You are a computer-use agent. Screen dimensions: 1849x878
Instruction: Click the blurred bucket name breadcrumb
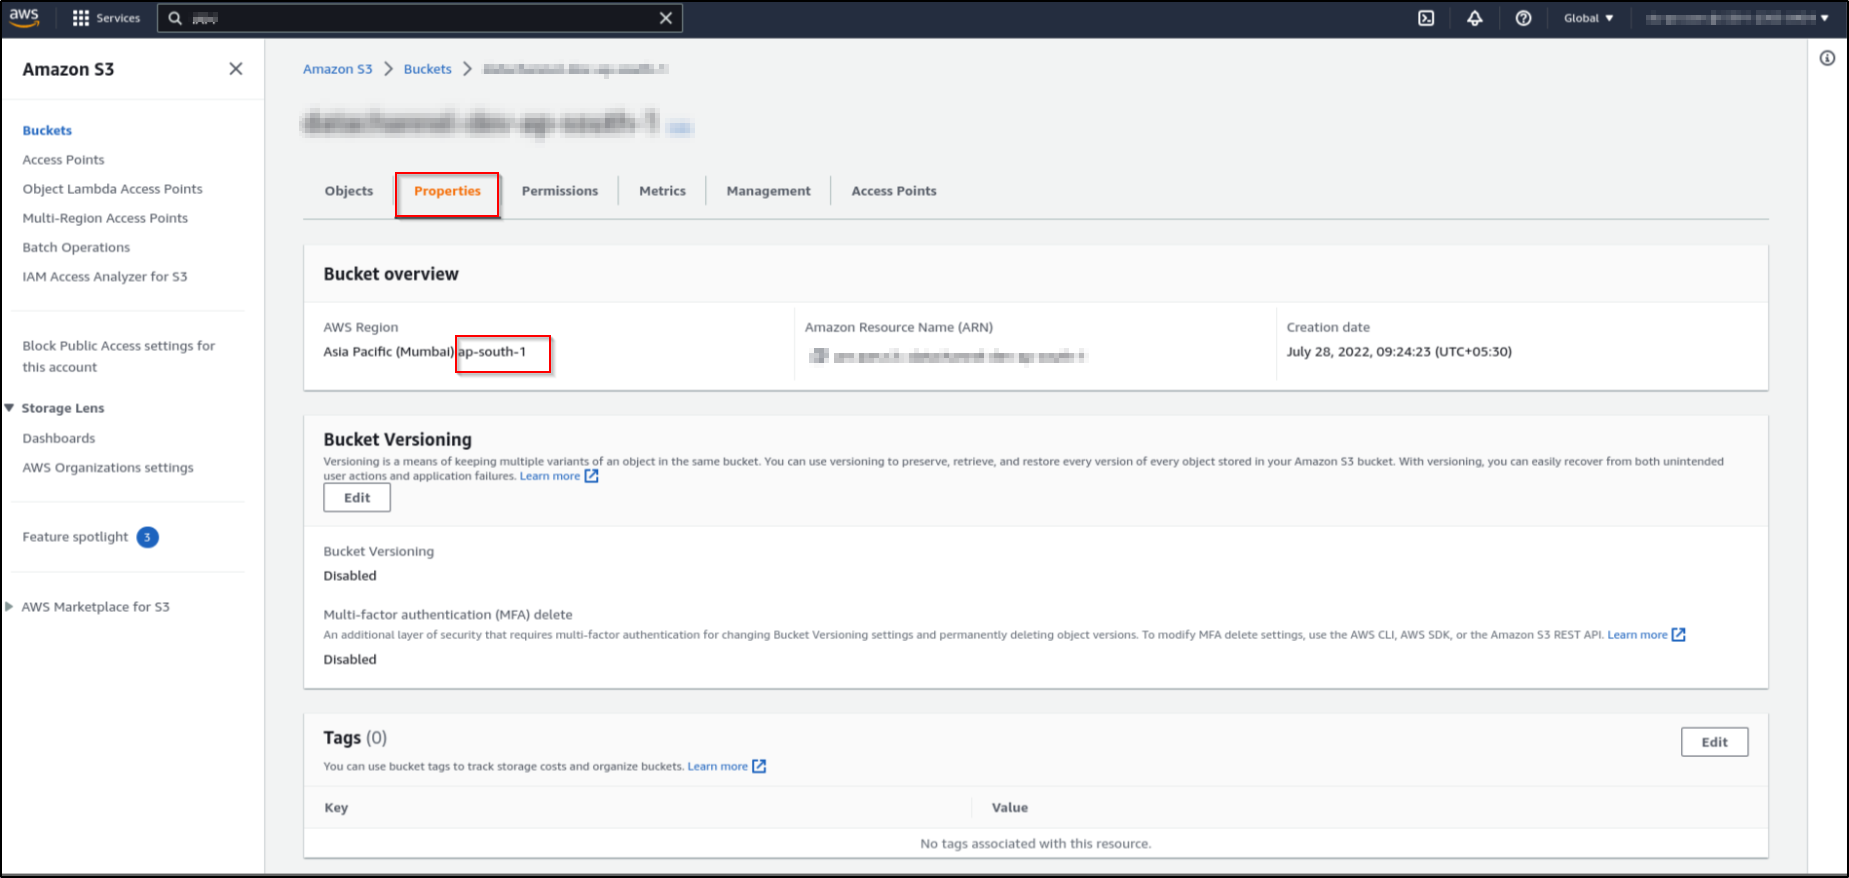pyautogui.click(x=576, y=69)
